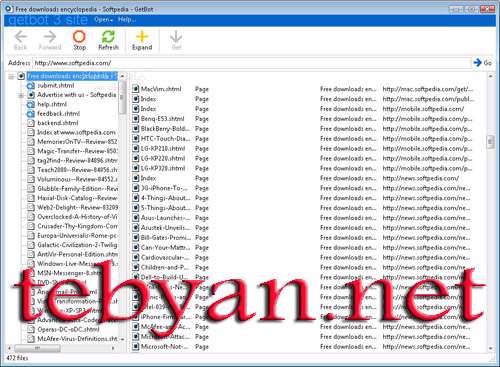Click the tree panel horizontal scrollbar thumb

[37, 348]
